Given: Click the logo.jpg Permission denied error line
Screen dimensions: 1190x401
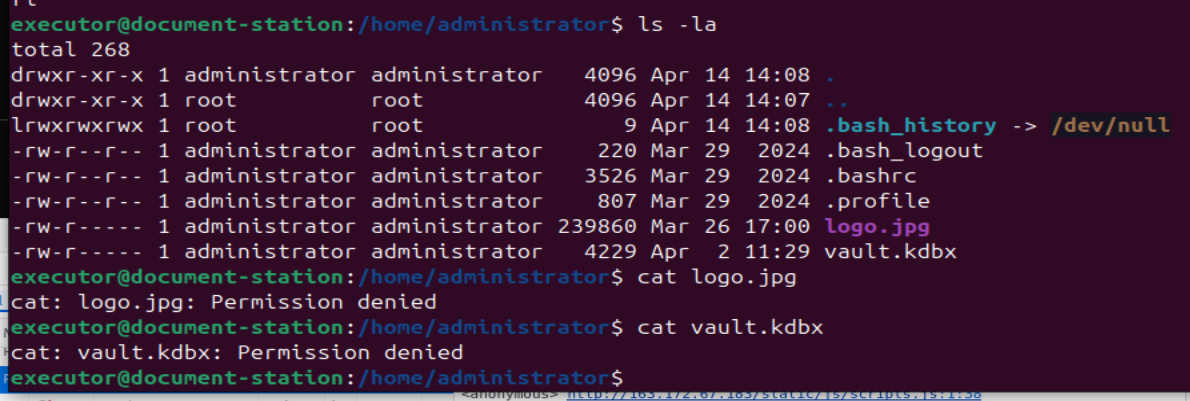Looking at the screenshot, I should click(x=224, y=302).
